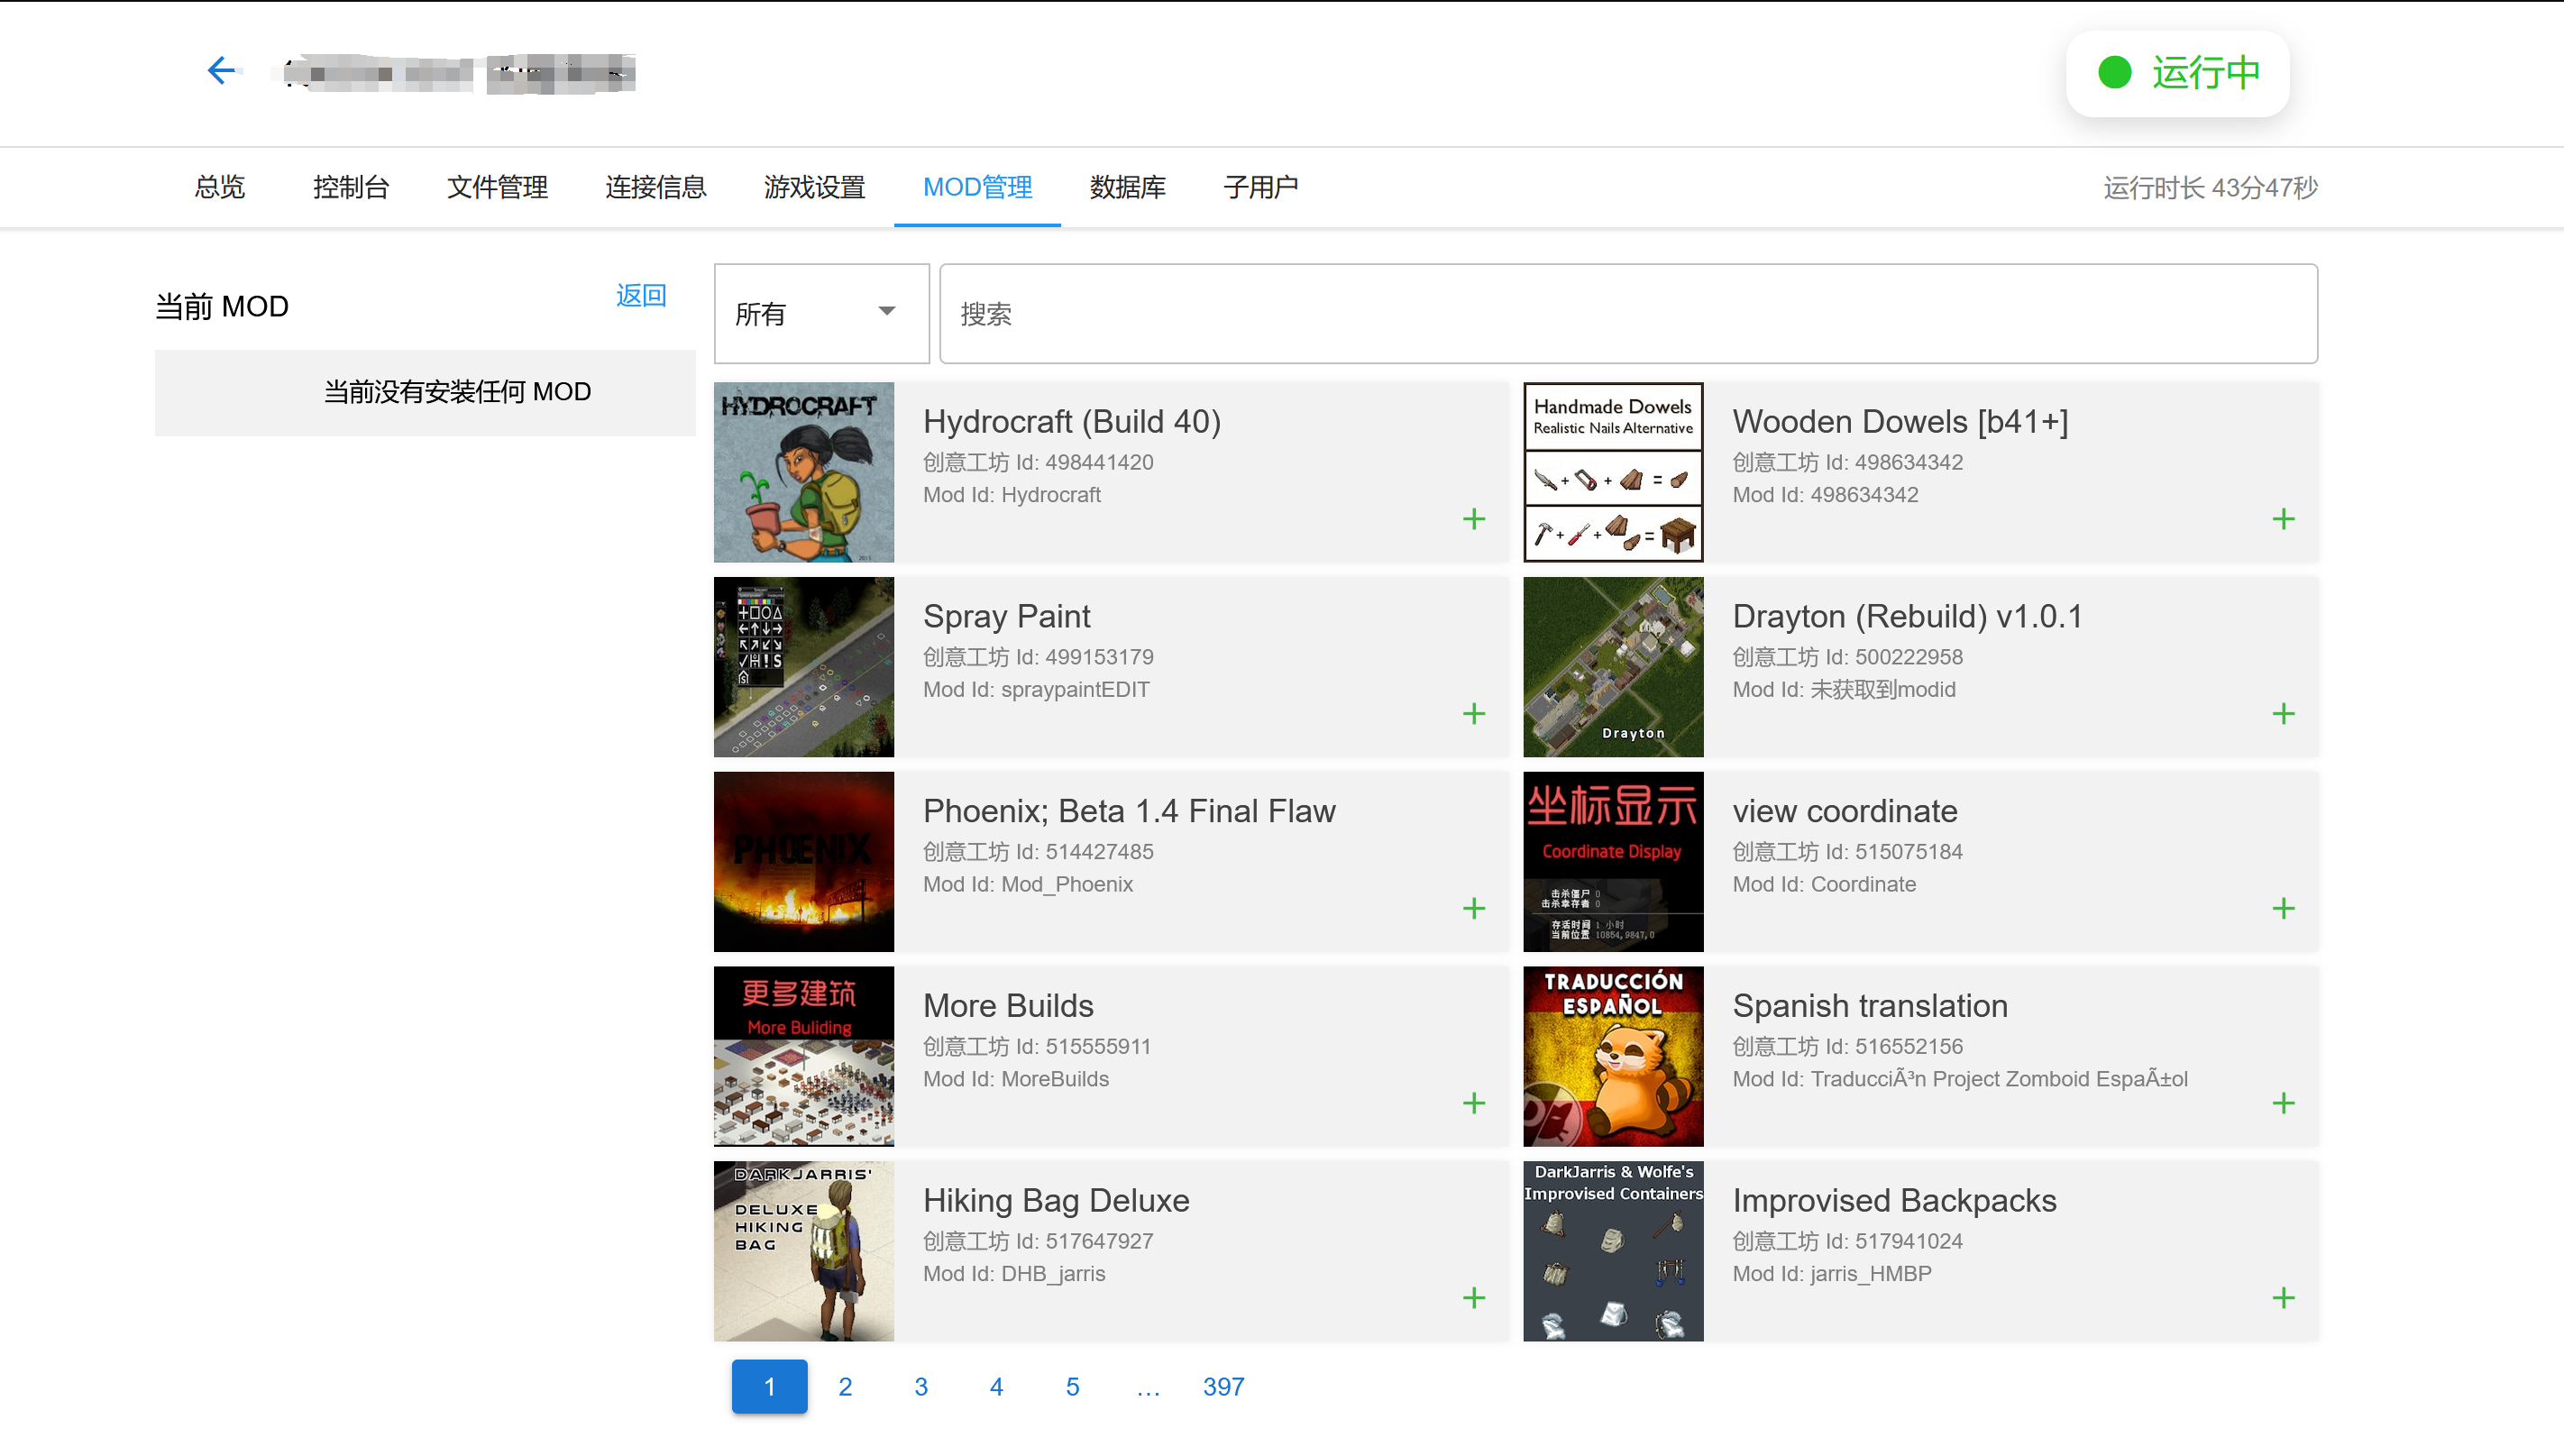Click the Mod Id: DHB_jarris text
The height and width of the screenshot is (1456, 2564).
click(x=1014, y=1273)
